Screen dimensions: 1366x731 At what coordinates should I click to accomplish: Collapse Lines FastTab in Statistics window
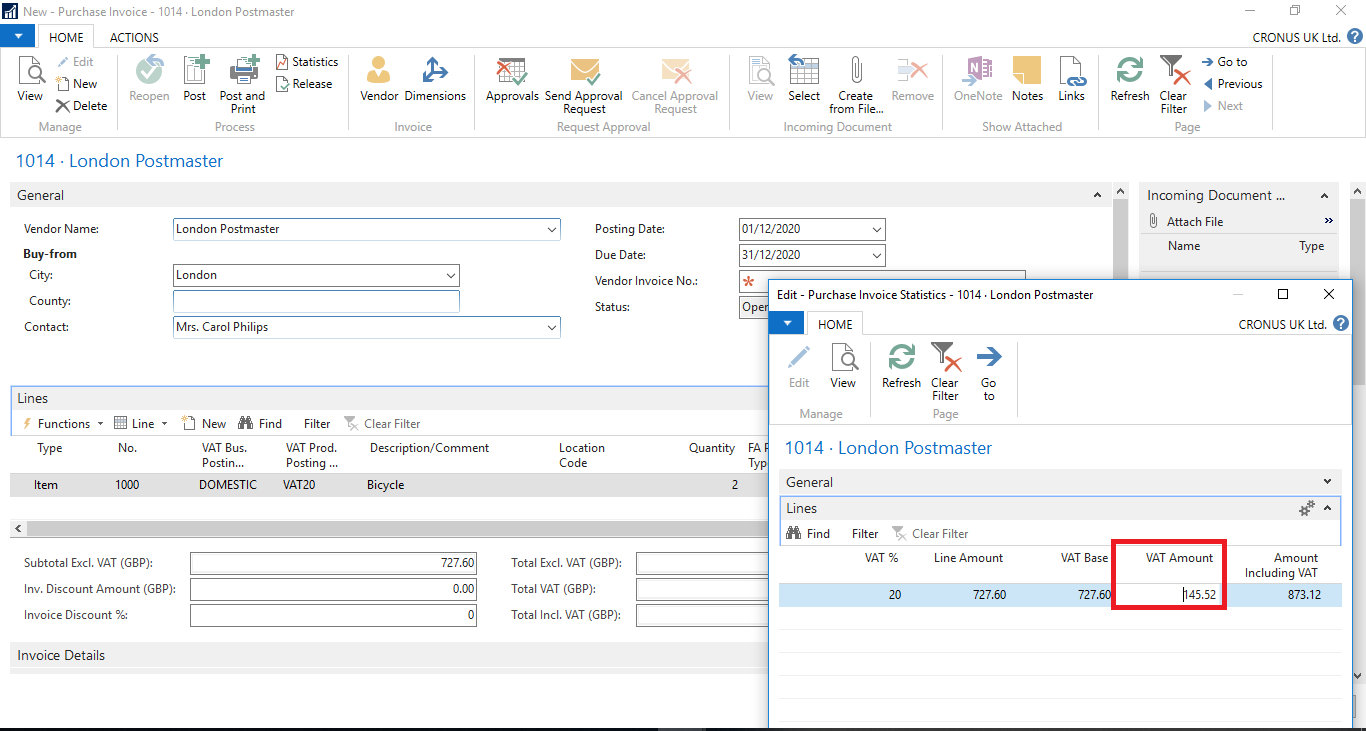pyautogui.click(x=1327, y=509)
